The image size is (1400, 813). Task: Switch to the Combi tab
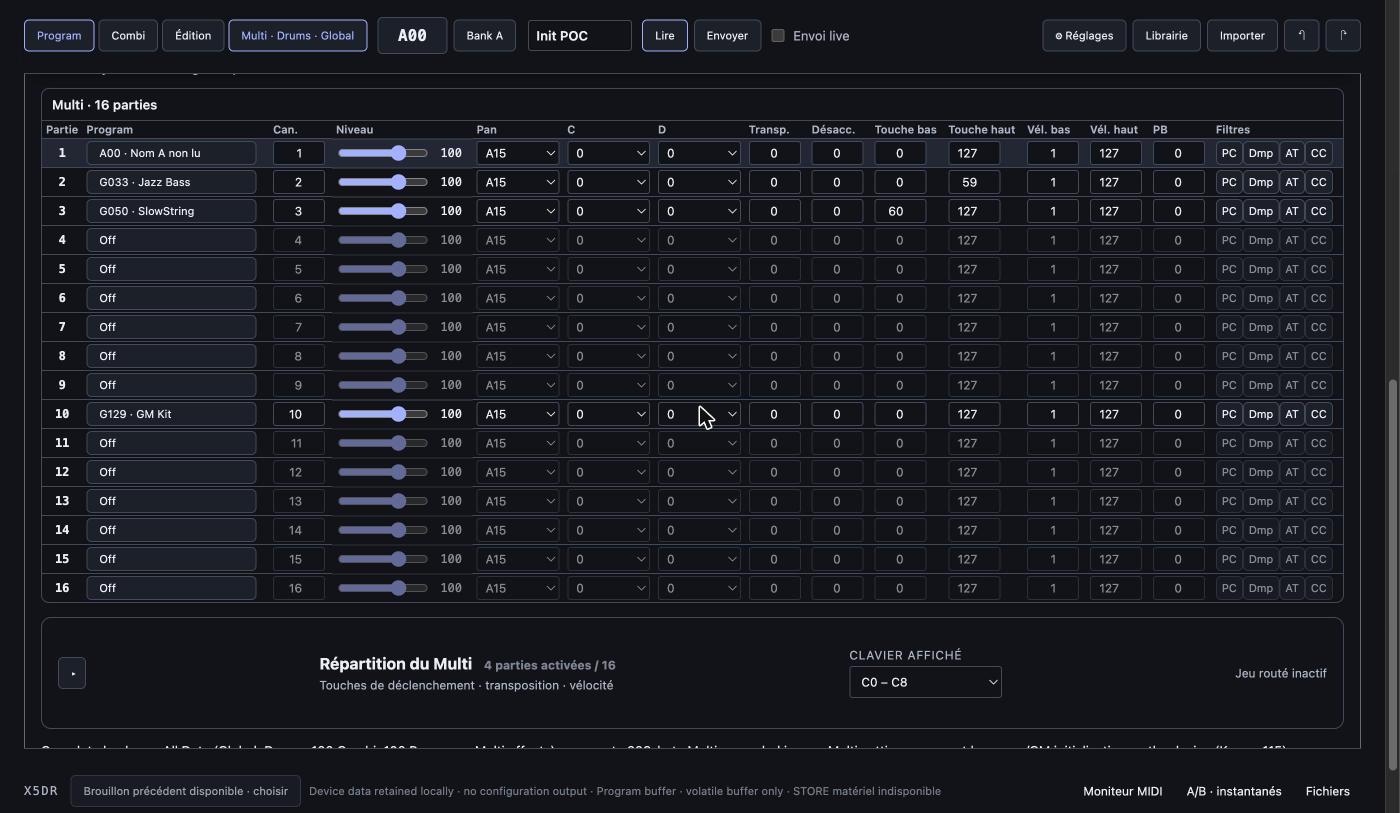(x=128, y=36)
